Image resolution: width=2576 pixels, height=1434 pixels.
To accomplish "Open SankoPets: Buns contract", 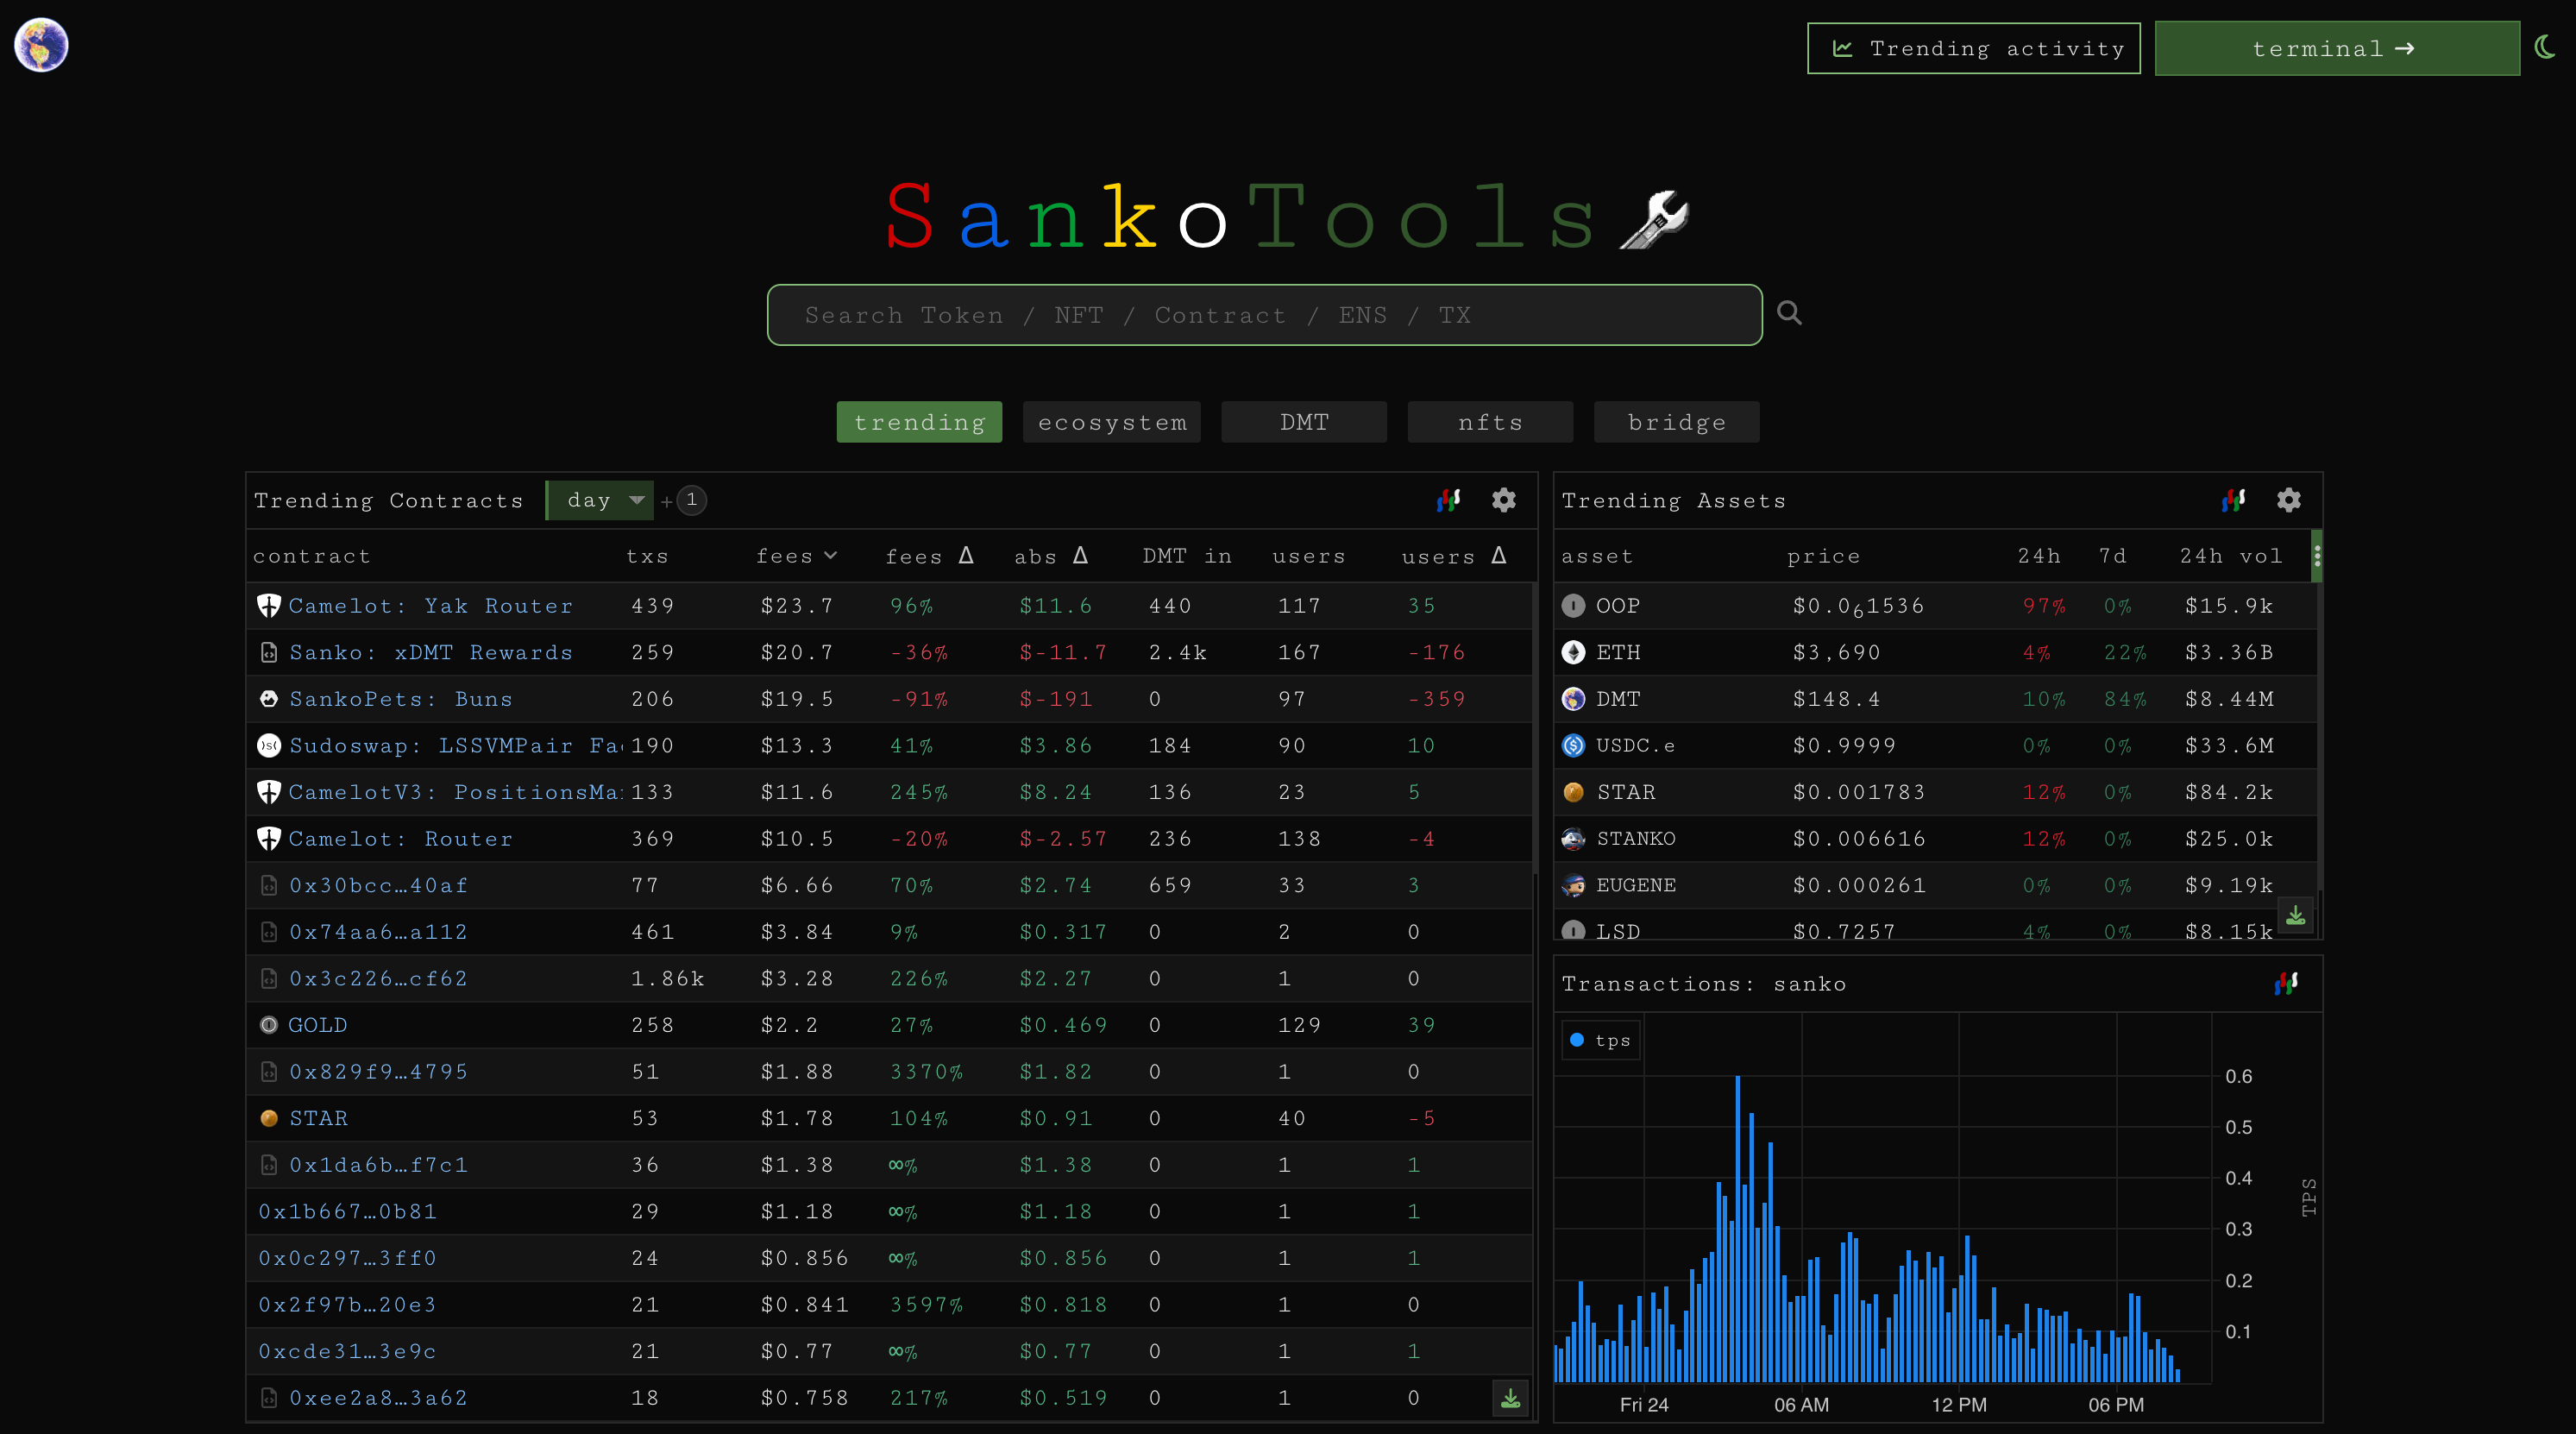I will [x=400, y=699].
